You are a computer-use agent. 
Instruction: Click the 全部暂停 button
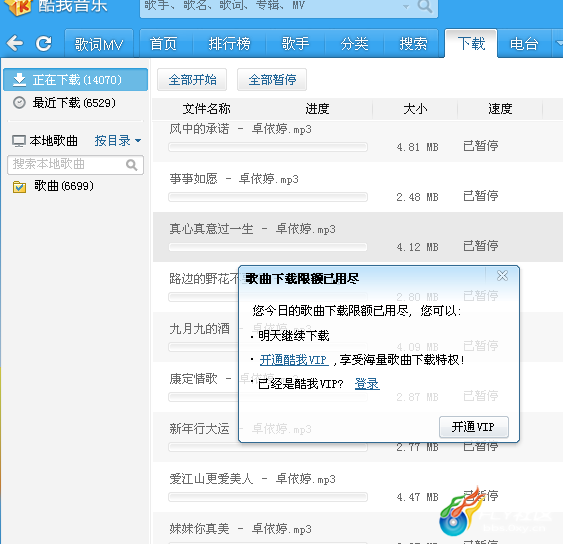pyautogui.click(x=272, y=80)
